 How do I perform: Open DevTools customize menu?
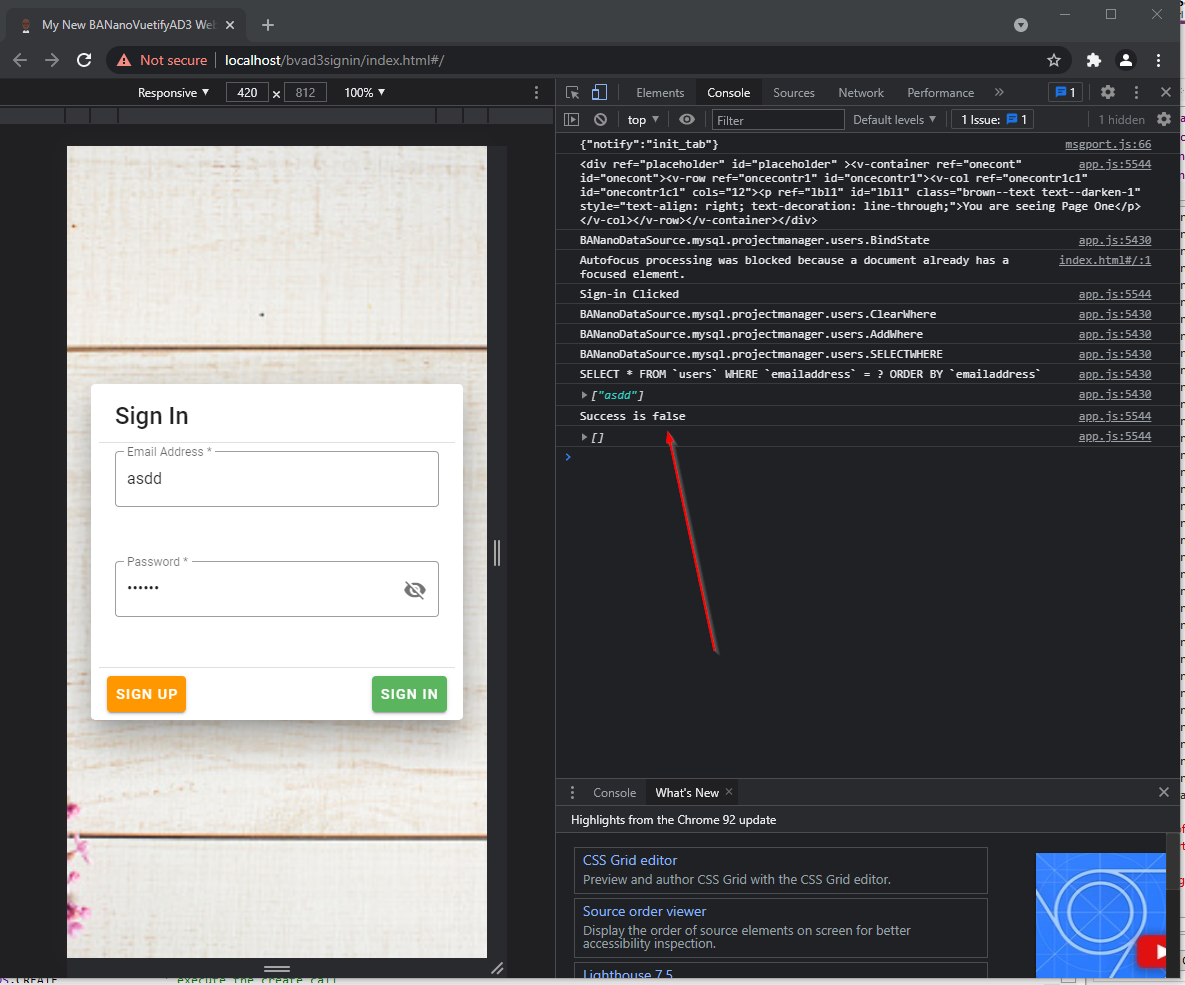(1136, 92)
